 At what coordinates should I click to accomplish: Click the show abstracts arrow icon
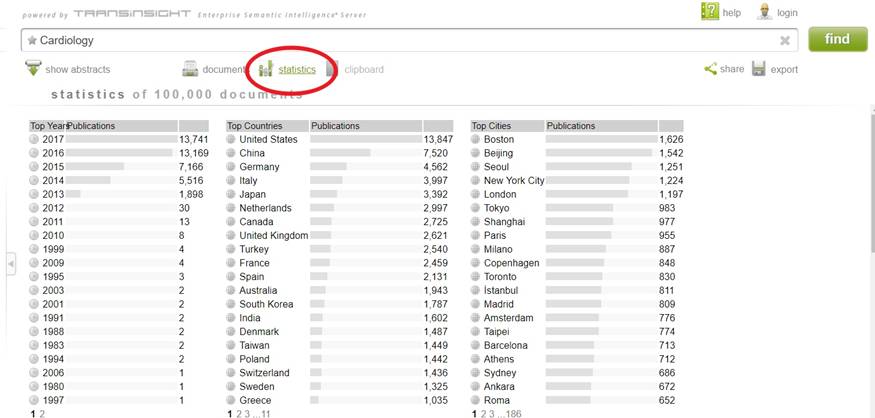coord(33,68)
